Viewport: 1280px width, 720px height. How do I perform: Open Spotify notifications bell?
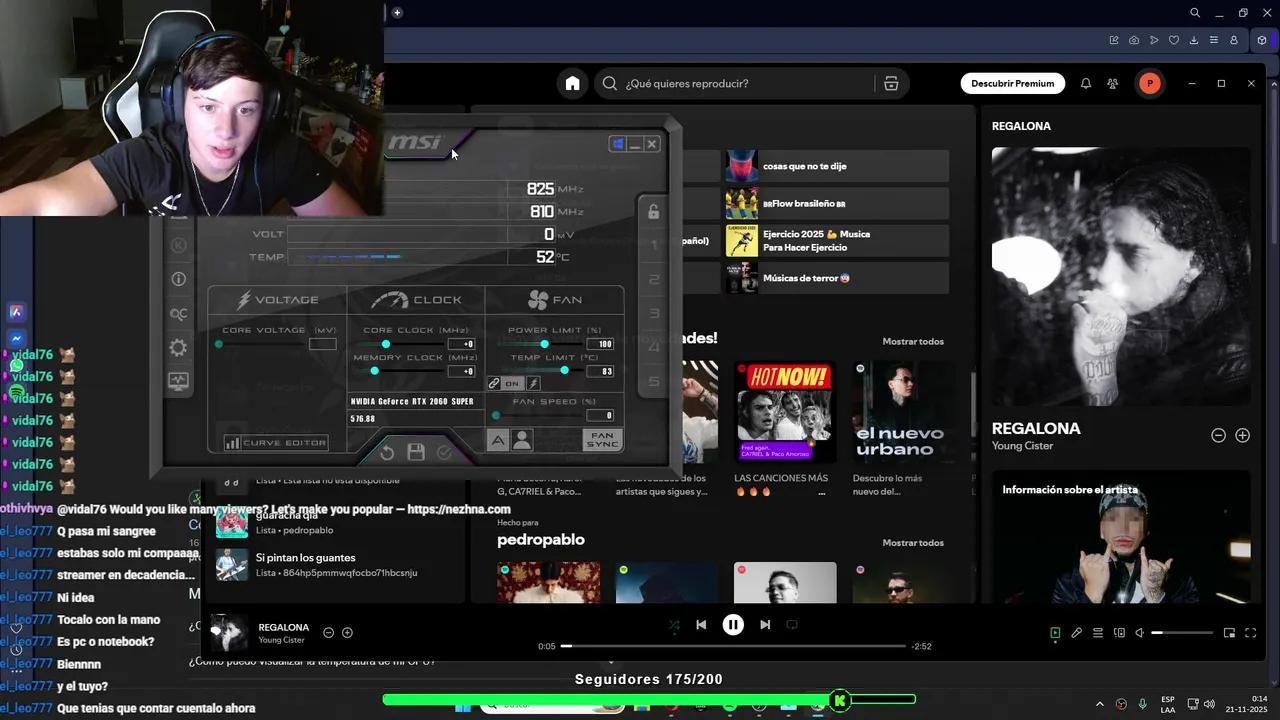[x=1085, y=84]
